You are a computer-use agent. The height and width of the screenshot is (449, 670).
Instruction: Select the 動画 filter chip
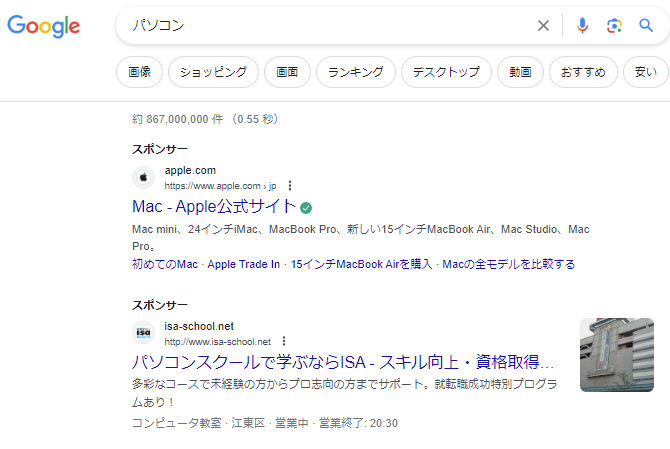[x=520, y=72]
